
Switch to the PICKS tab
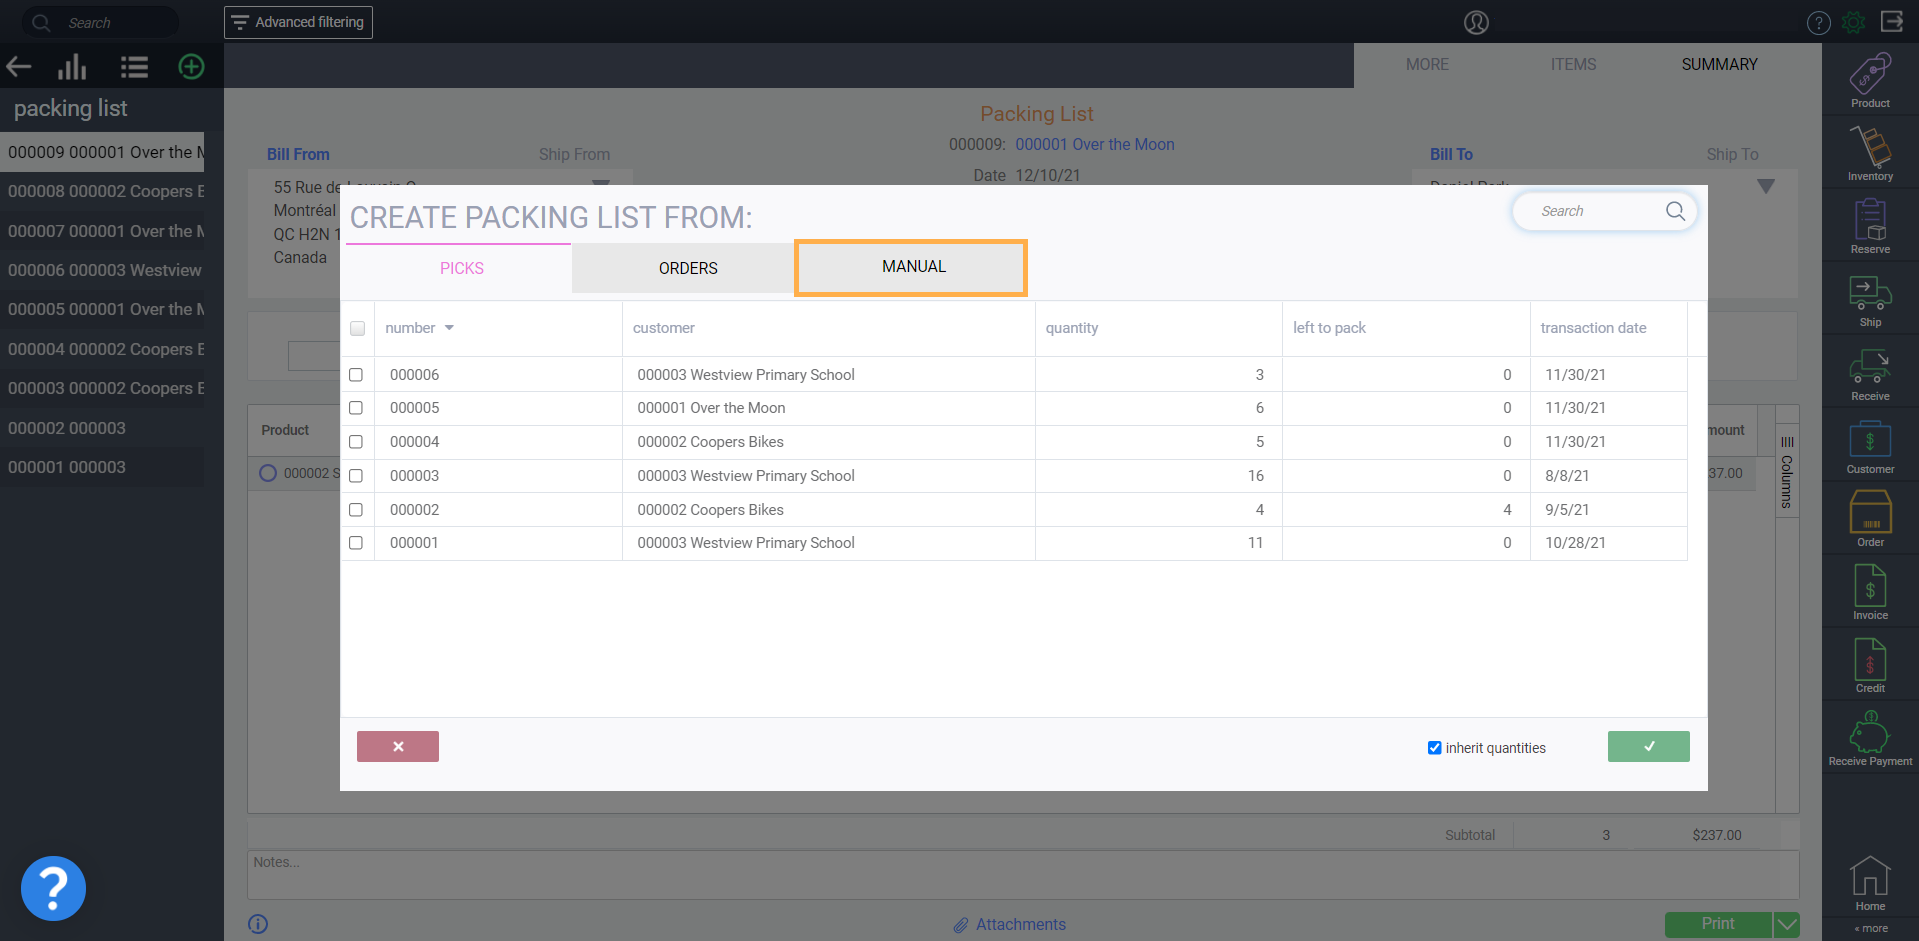click(461, 268)
